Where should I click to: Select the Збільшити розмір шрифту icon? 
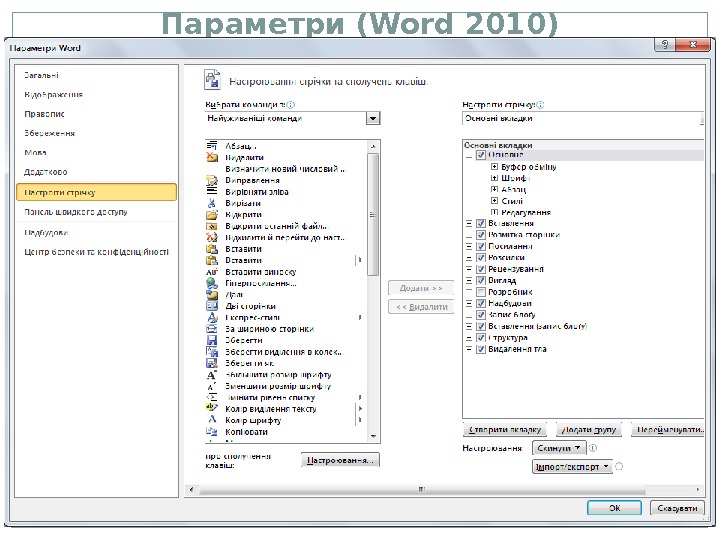[212, 375]
